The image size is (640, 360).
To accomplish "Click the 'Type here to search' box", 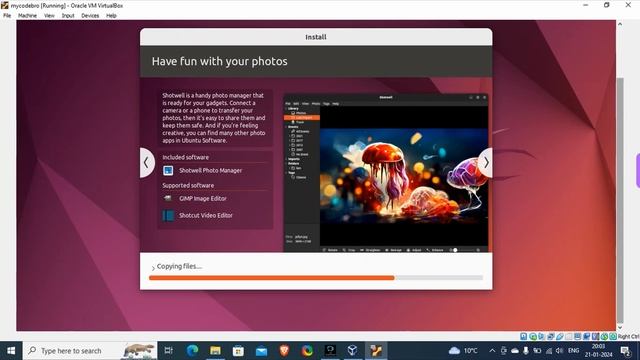I will (x=90, y=351).
